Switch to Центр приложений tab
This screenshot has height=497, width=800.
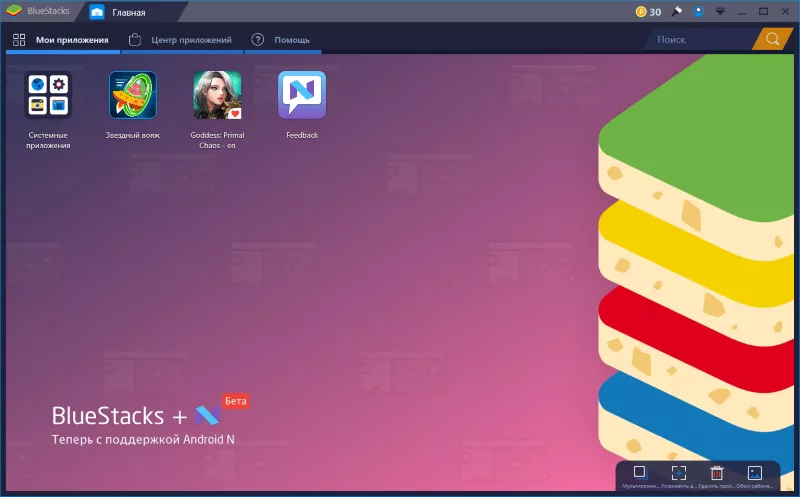point(182,40)
